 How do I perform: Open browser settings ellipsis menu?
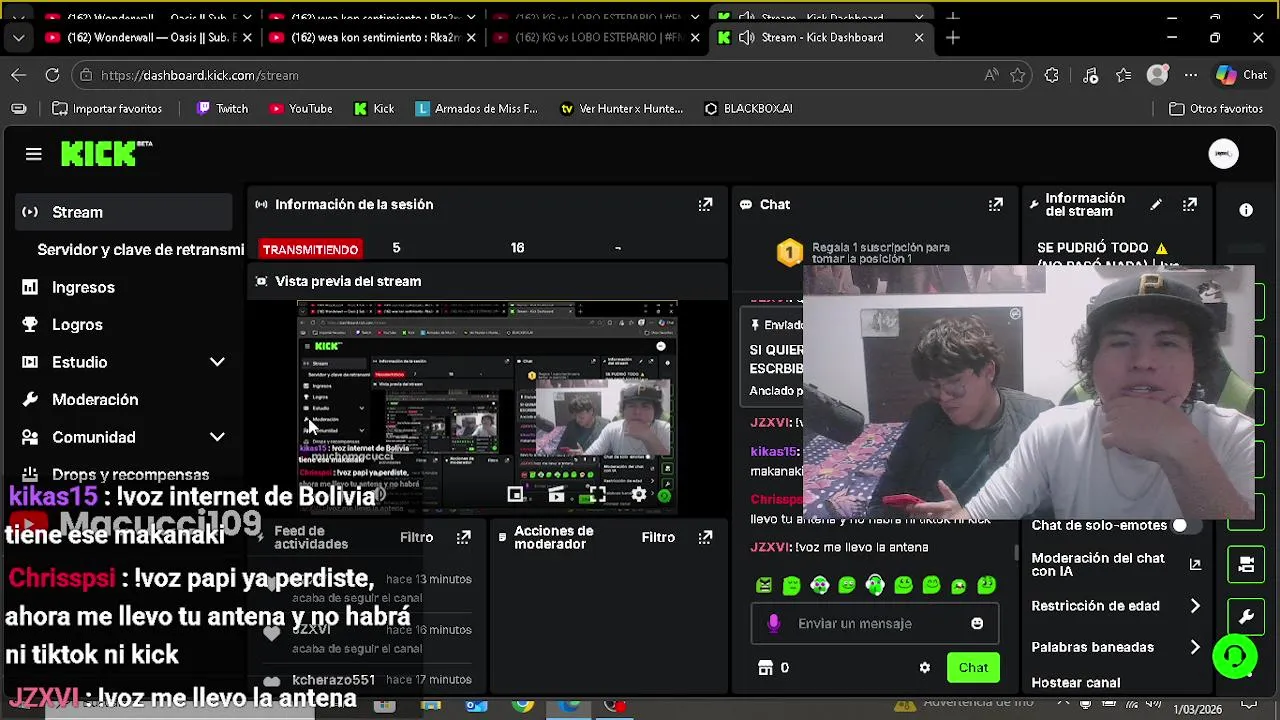point(1190,75)
